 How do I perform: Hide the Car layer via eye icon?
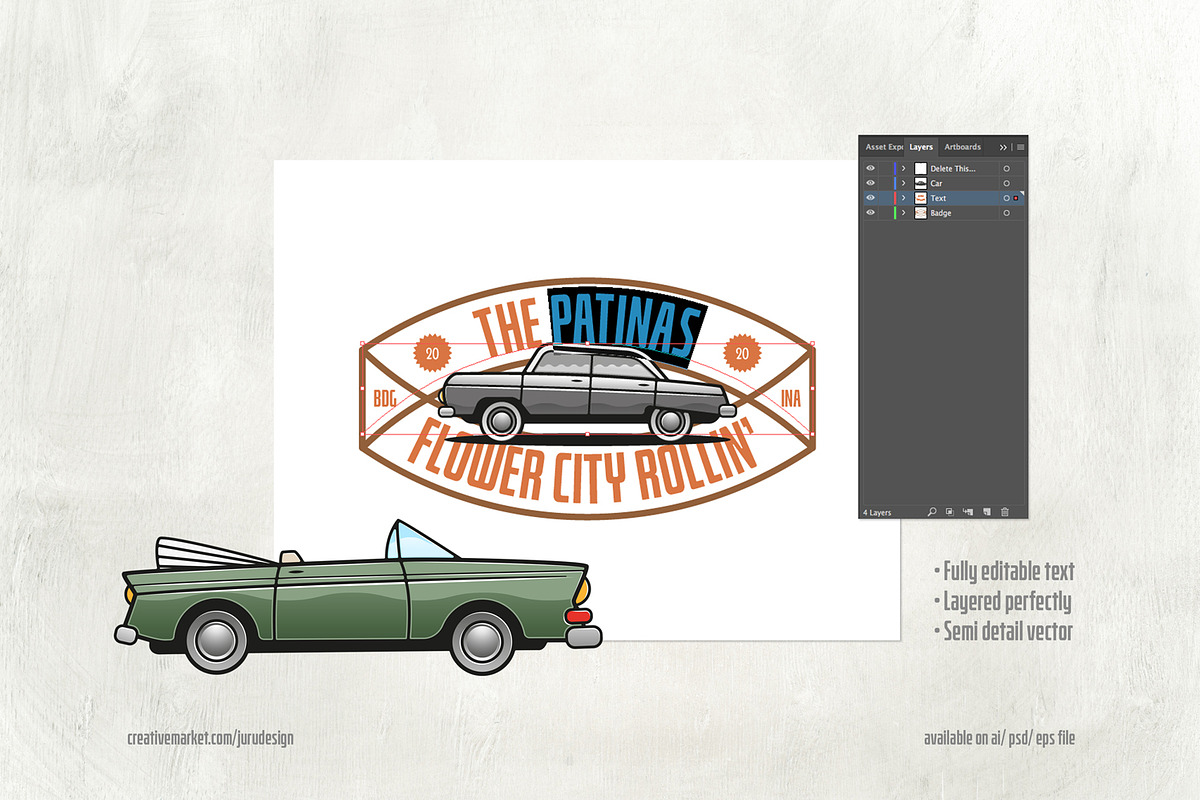[870, 183]
